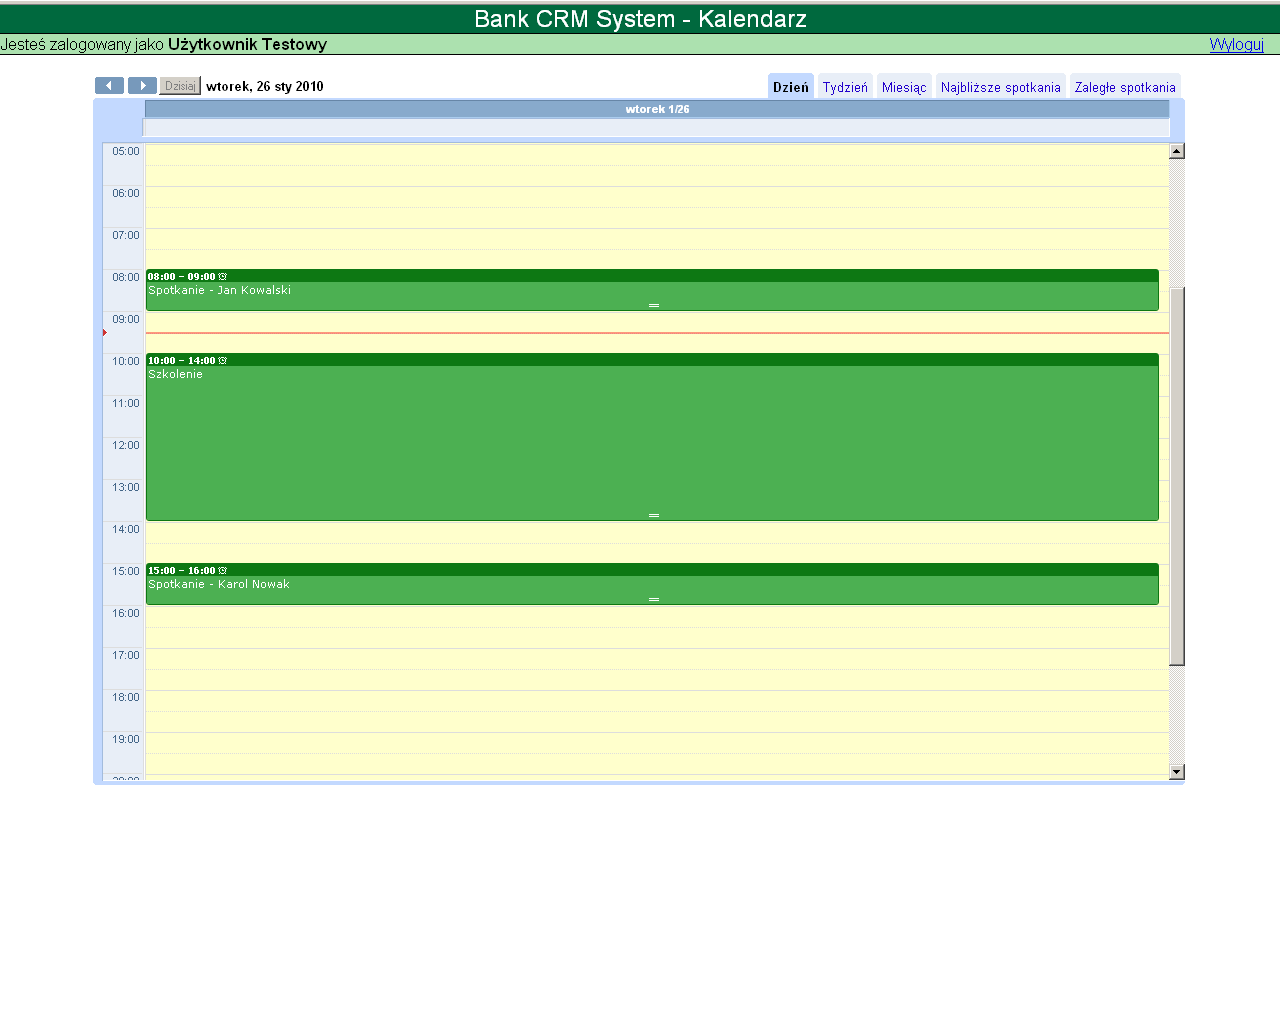Click the vertical scrollbar thumb
Viewport: 1280px width, 1024px height.
click(x=1177, y=476)
